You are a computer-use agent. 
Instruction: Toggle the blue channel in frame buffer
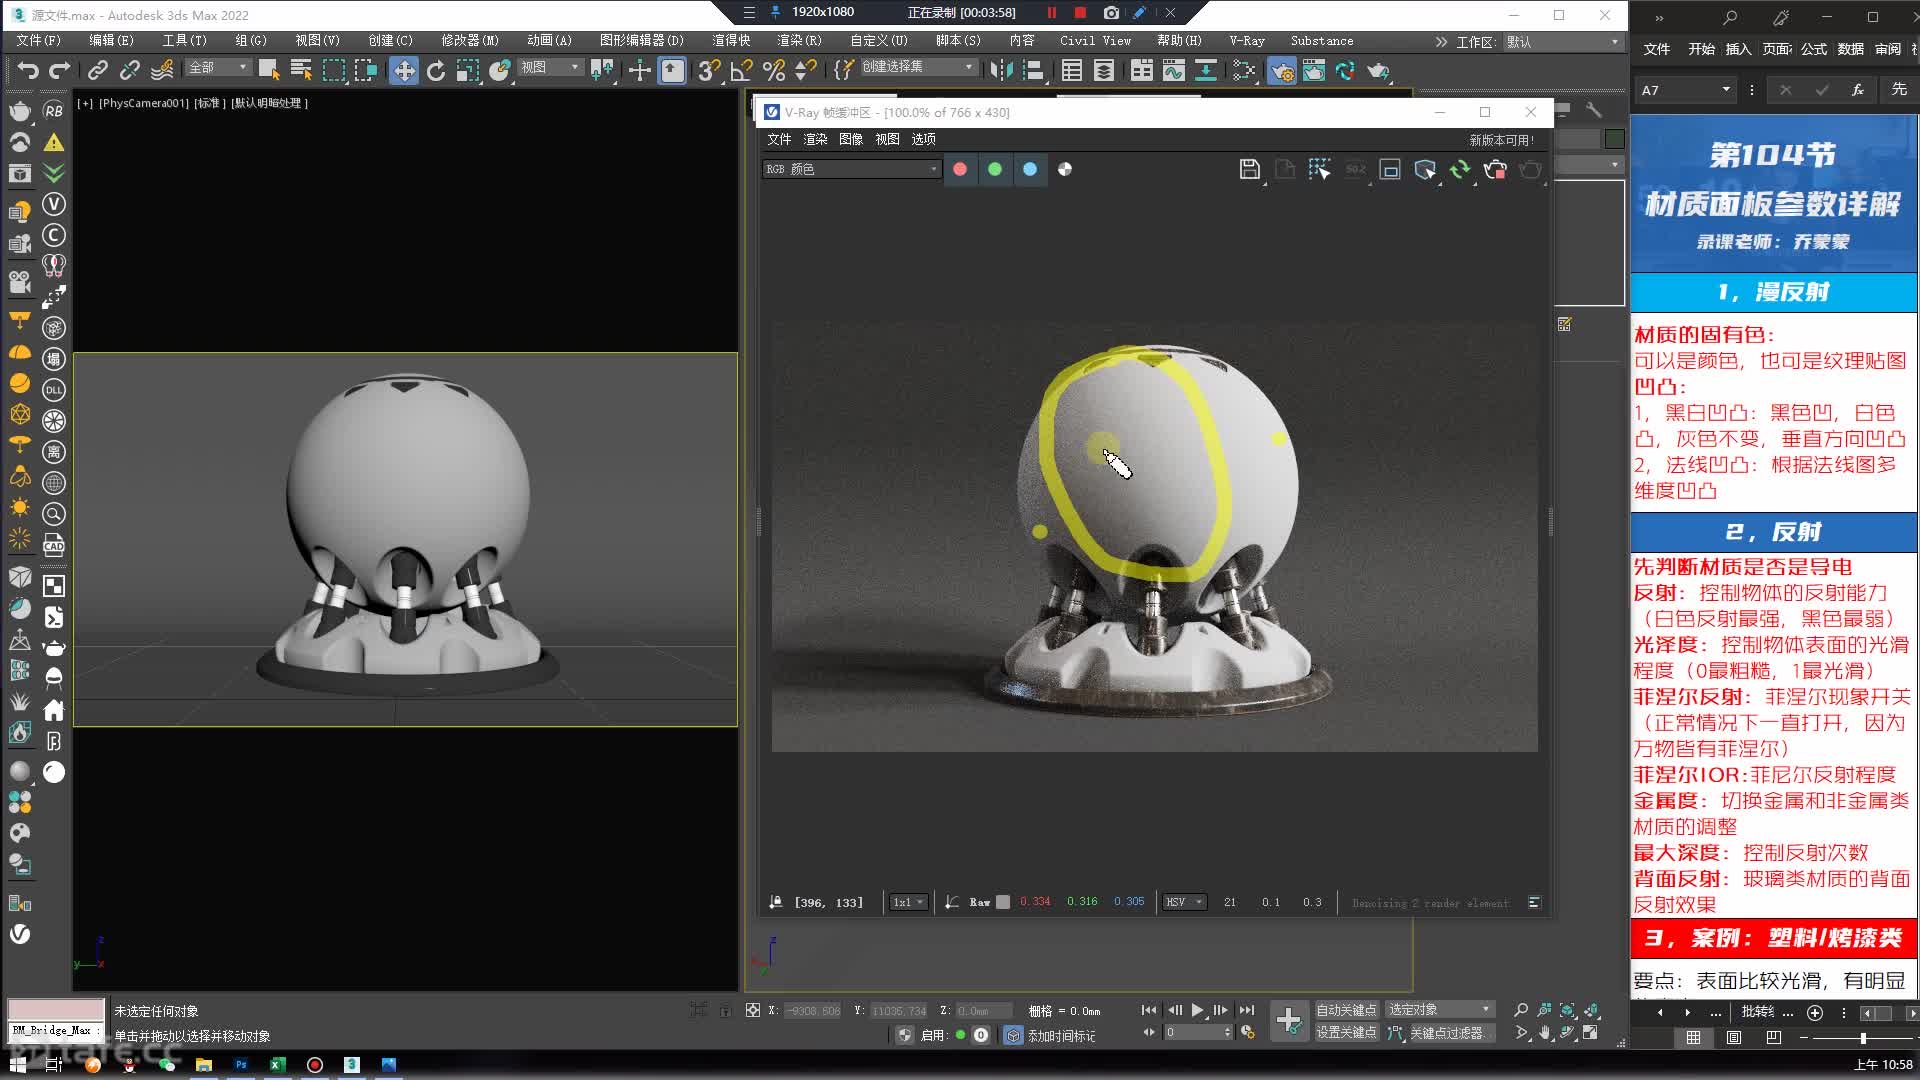[1030, 169]
